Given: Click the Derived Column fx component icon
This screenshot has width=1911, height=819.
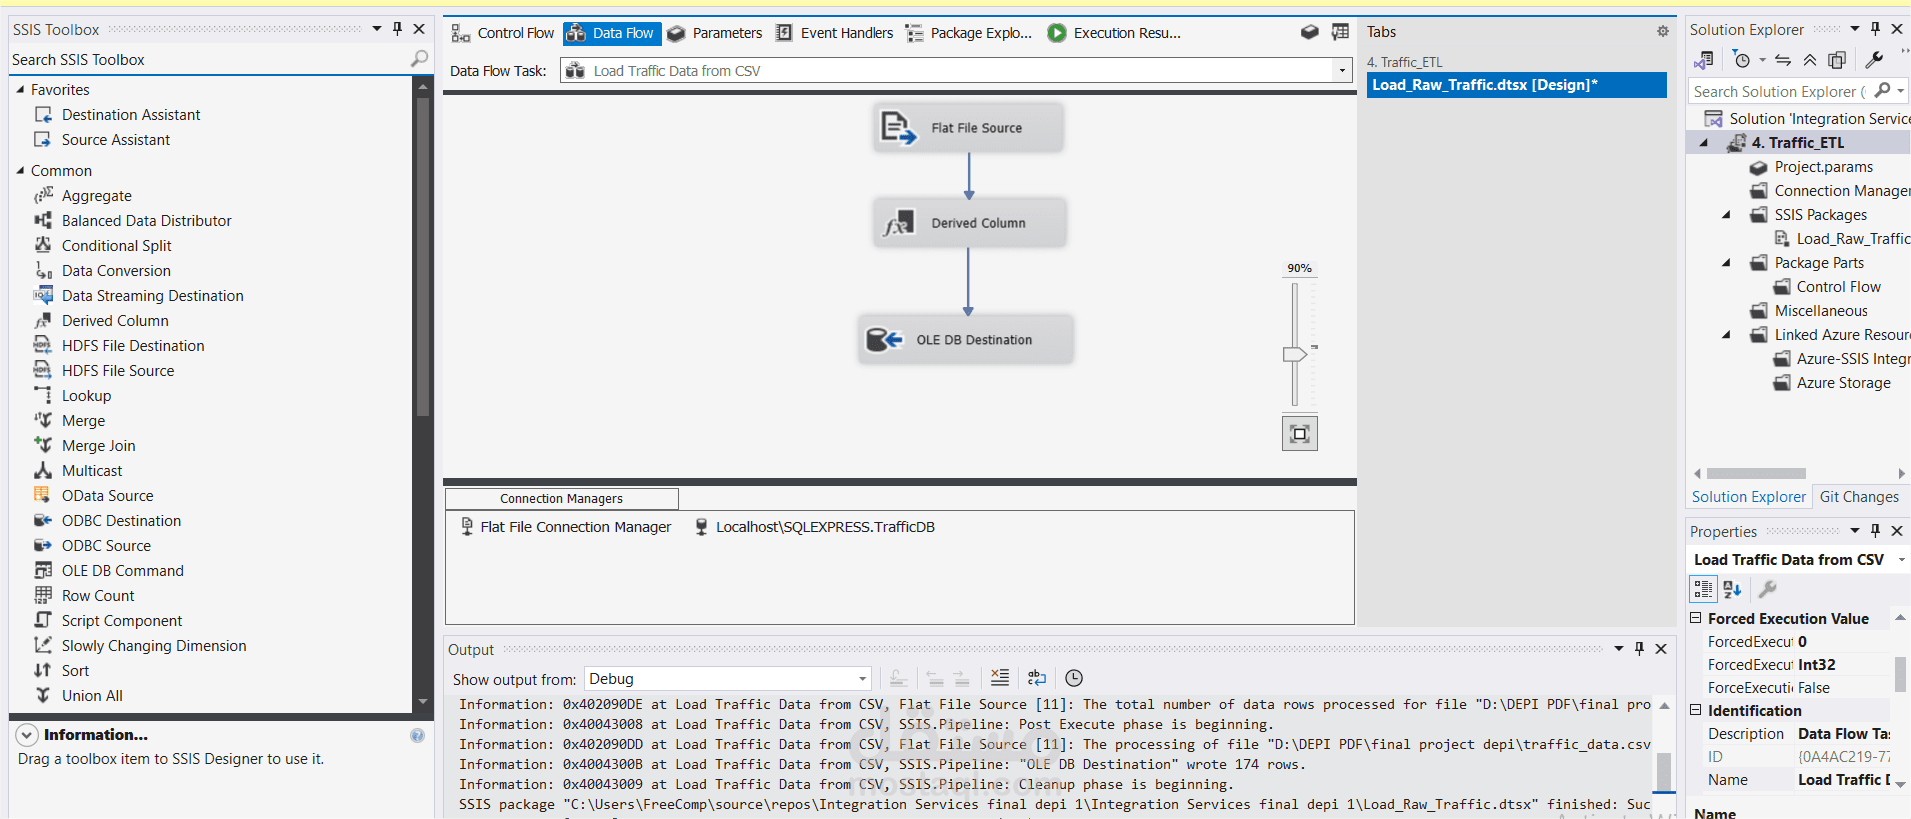Looking at the screenshot, I should click(898, 223).
